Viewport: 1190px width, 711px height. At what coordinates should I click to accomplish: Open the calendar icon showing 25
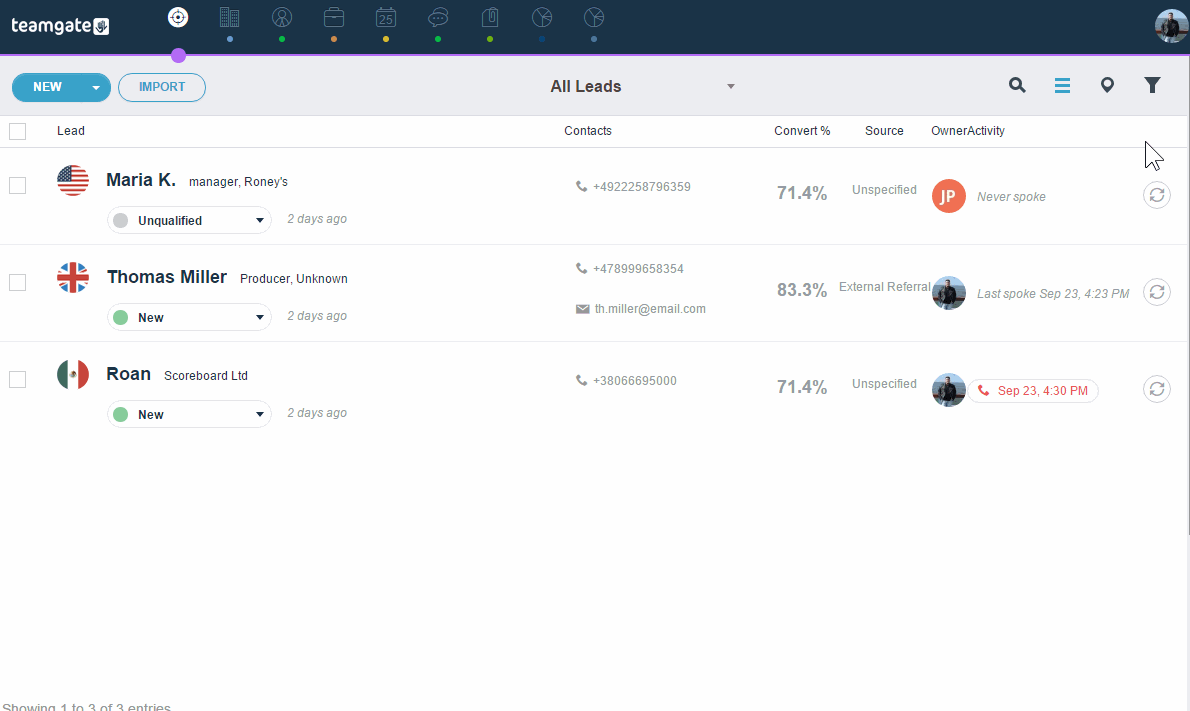pyautogui.click(x=386, y=17)
